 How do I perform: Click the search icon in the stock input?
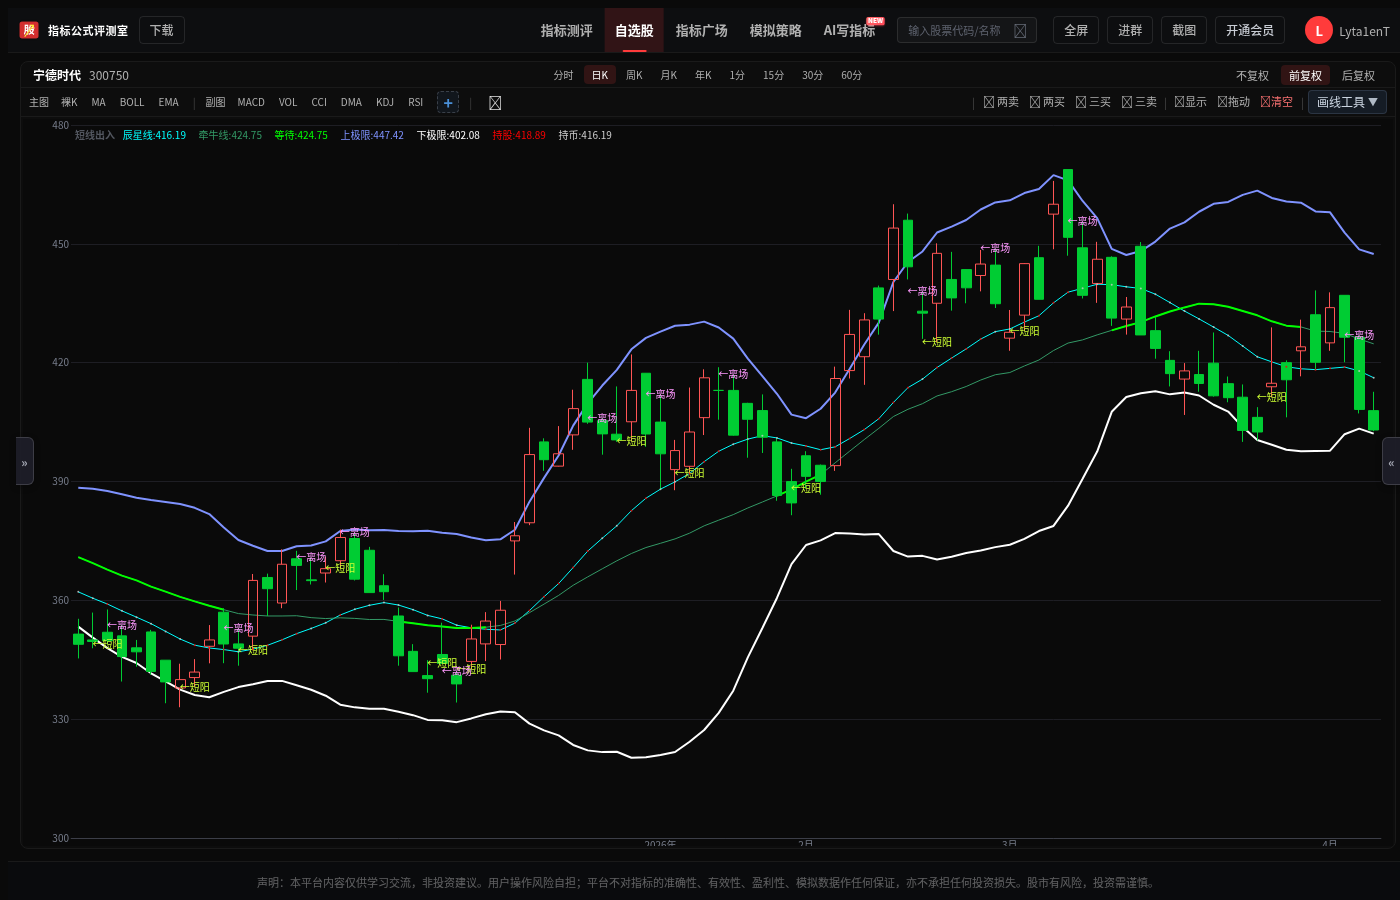[1020, 31]
